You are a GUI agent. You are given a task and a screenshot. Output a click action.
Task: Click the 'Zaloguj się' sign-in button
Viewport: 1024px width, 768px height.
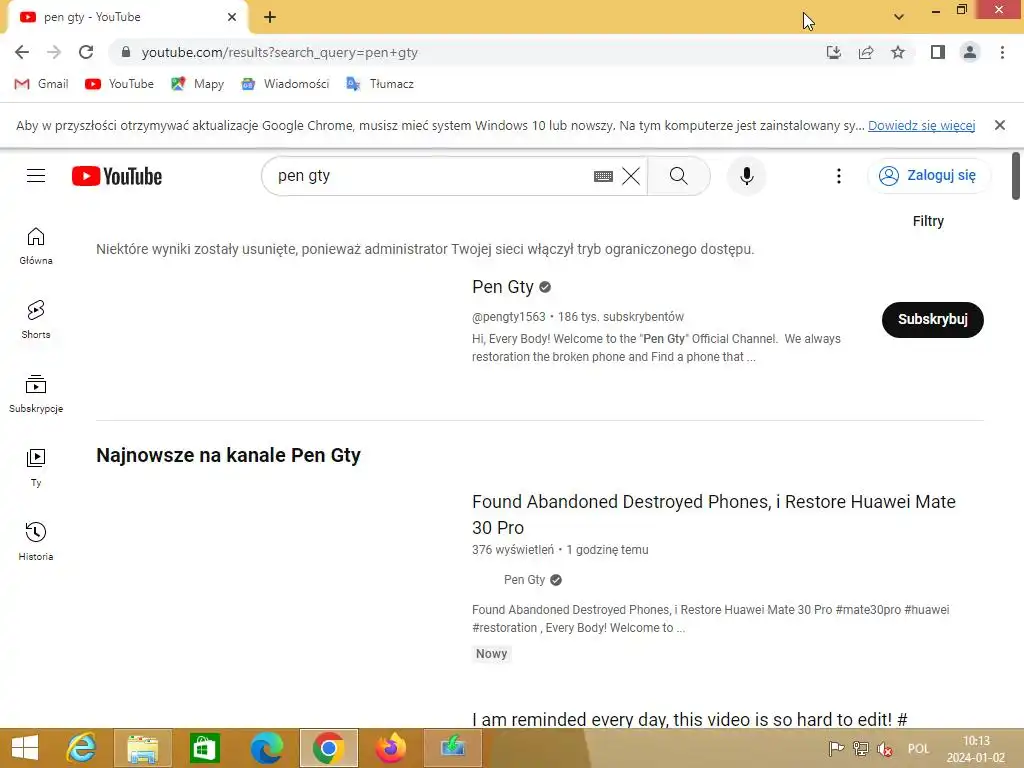929,176
